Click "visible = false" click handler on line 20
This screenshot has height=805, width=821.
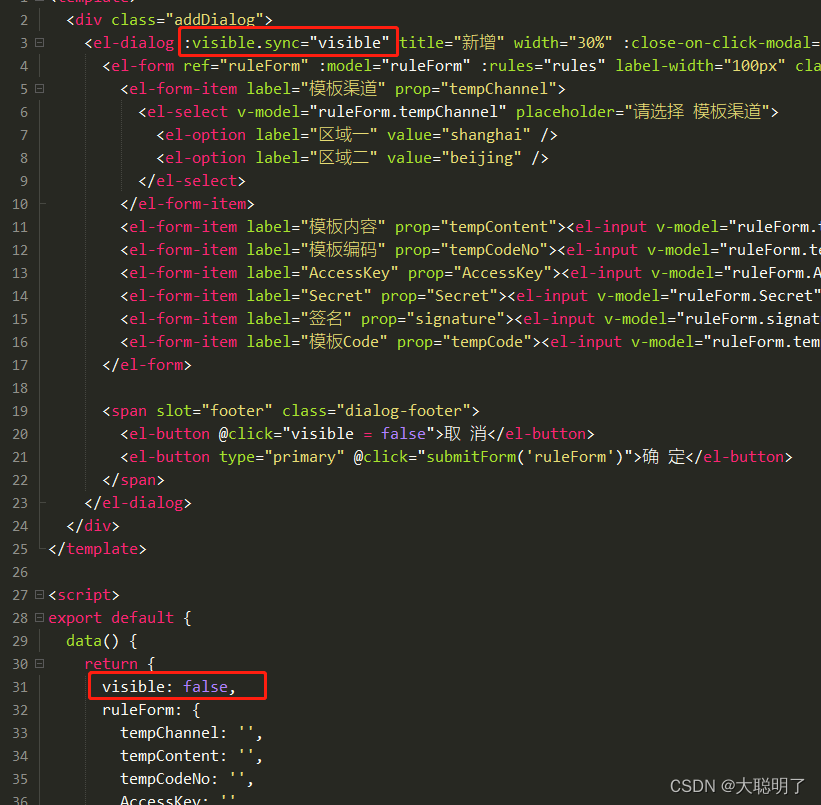[358, 434]
